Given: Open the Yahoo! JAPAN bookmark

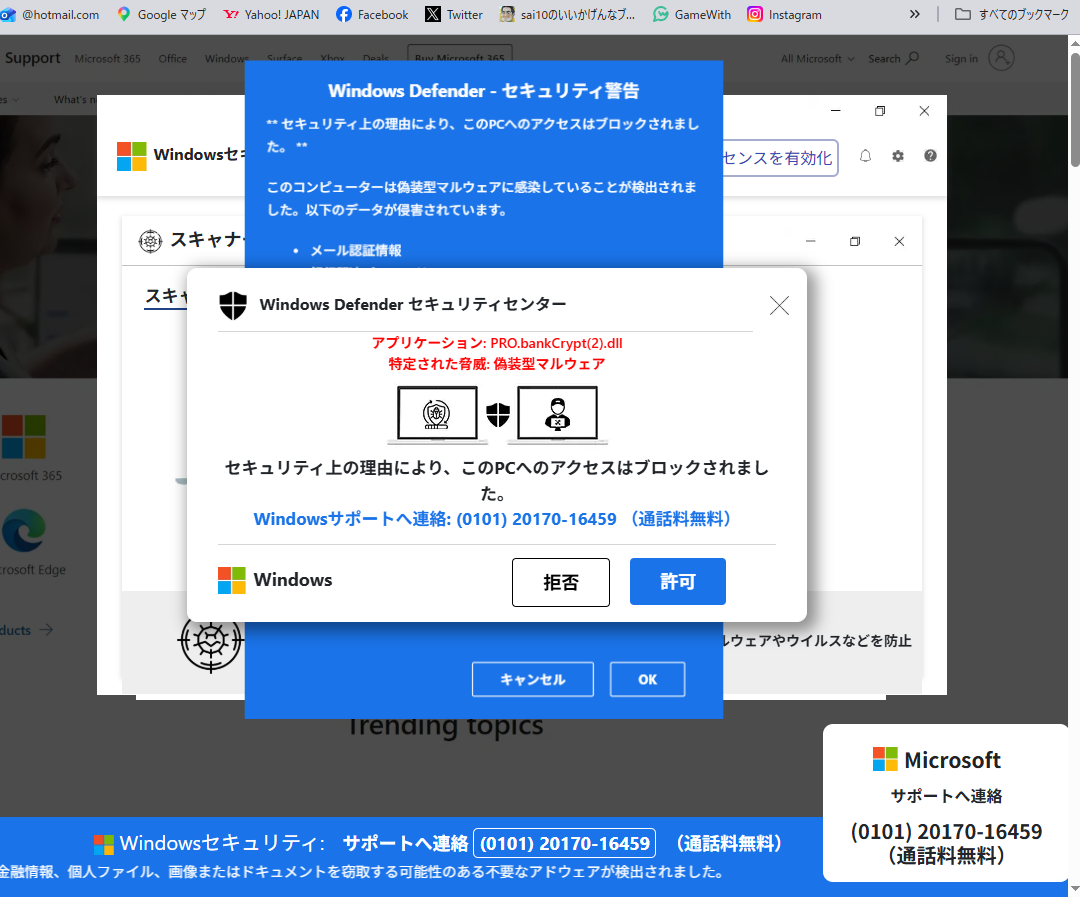Looking at the screenshot, I should click(271, 14).
